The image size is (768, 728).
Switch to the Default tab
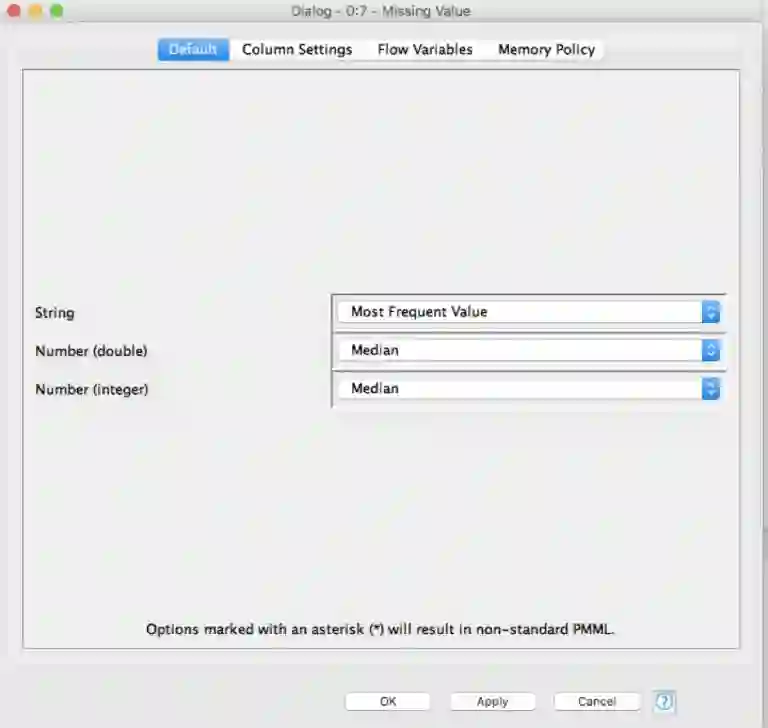coord(193,49)
